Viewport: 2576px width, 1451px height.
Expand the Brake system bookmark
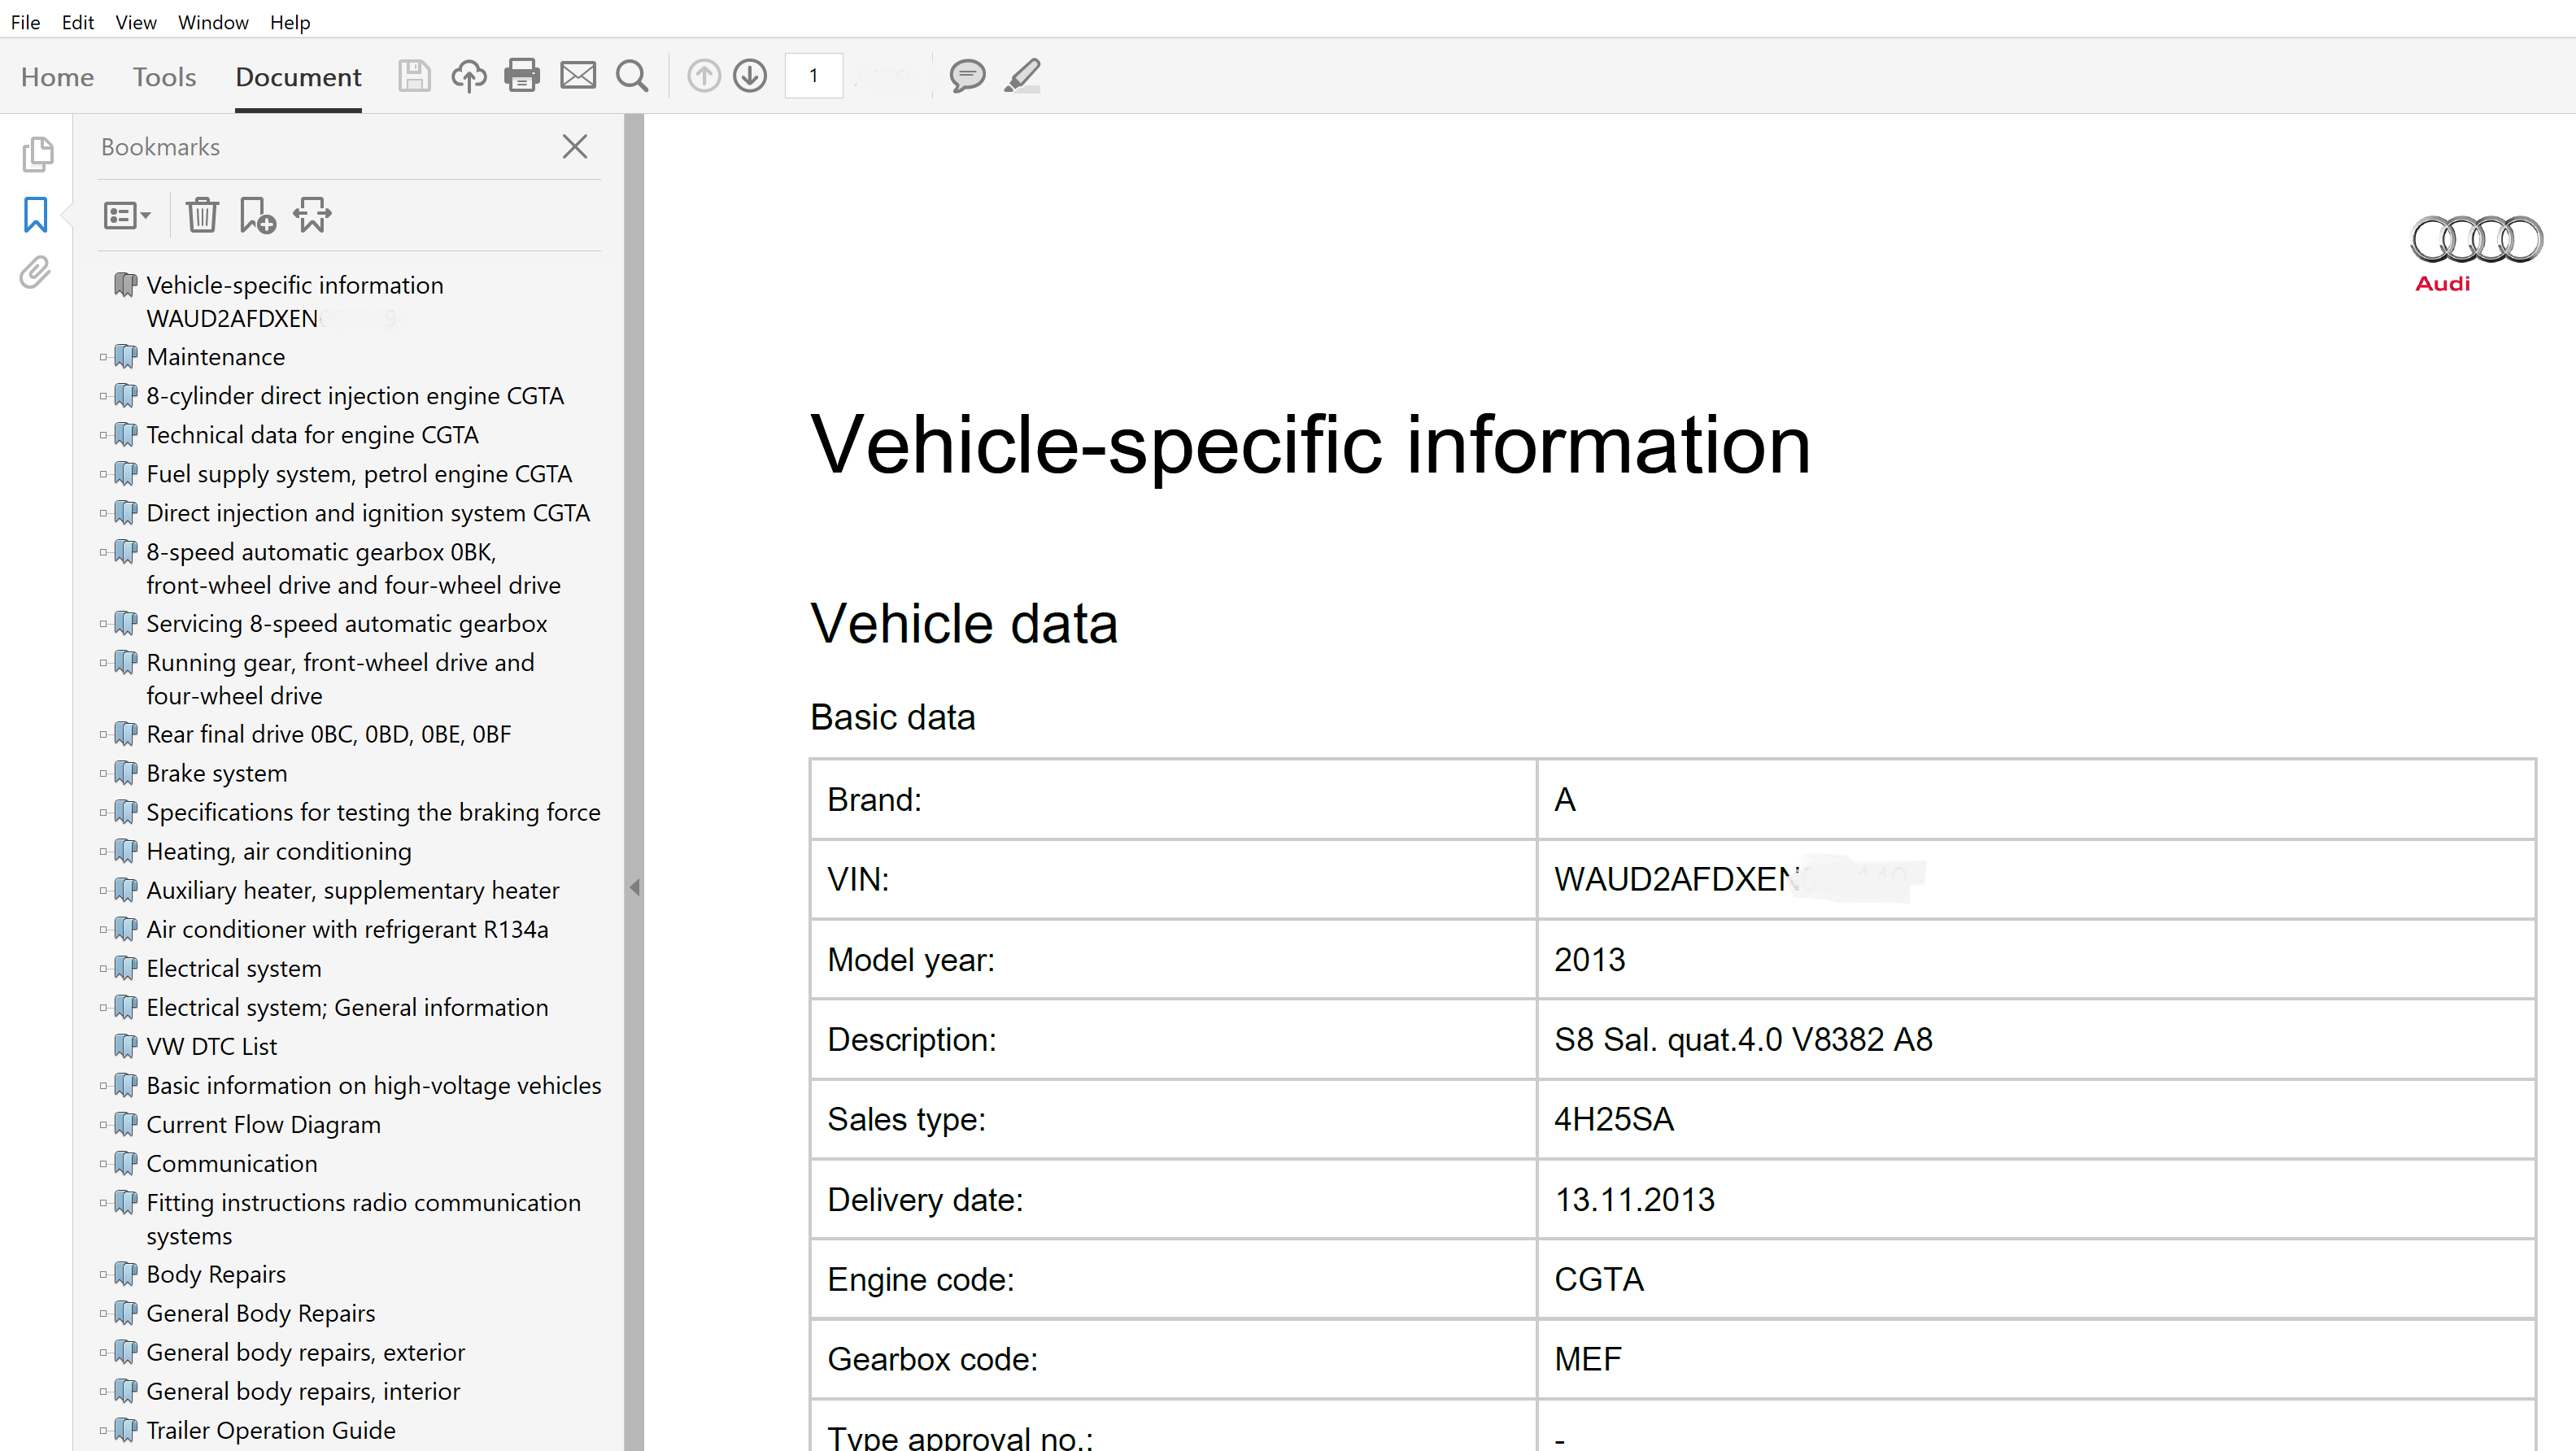pyautogui.click(x=103, y=774)
